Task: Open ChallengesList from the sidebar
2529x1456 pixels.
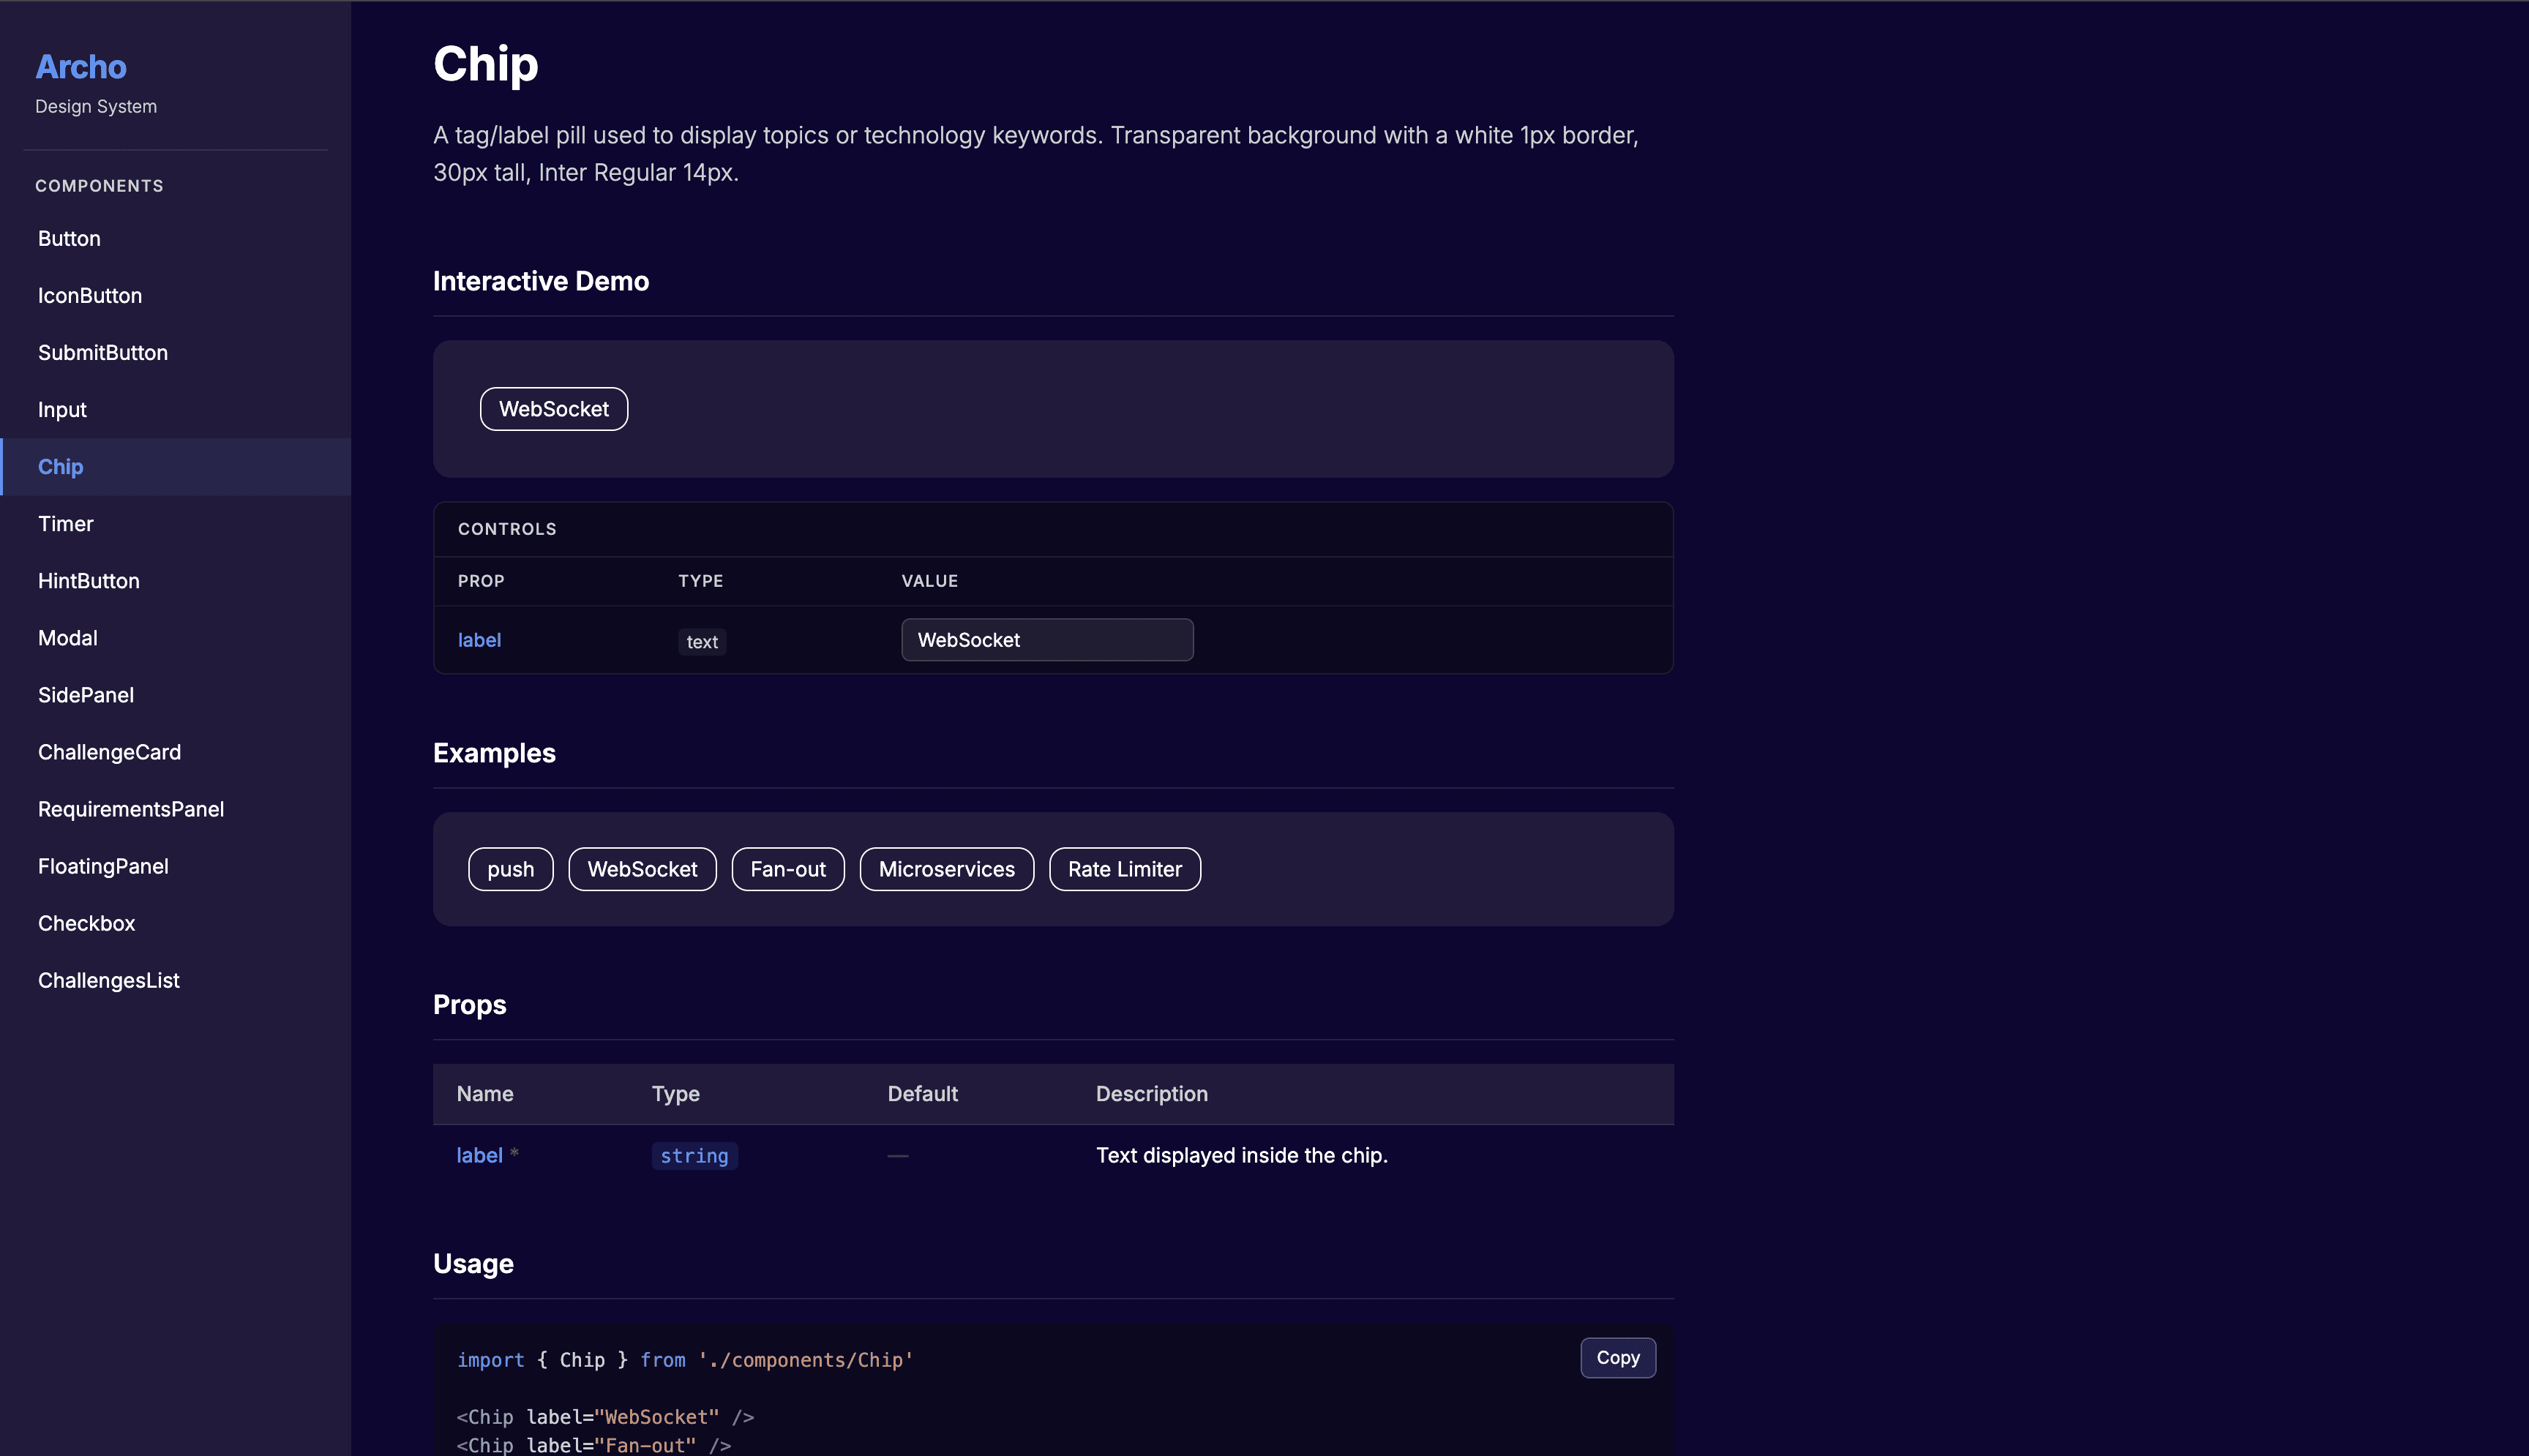Action: [x=109, y=980]
